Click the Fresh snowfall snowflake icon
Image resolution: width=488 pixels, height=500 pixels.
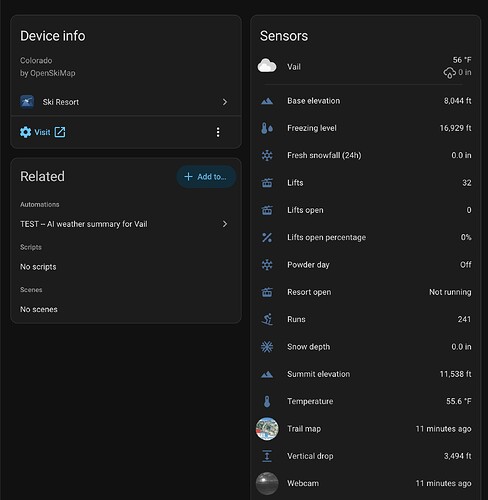point(267,155)
